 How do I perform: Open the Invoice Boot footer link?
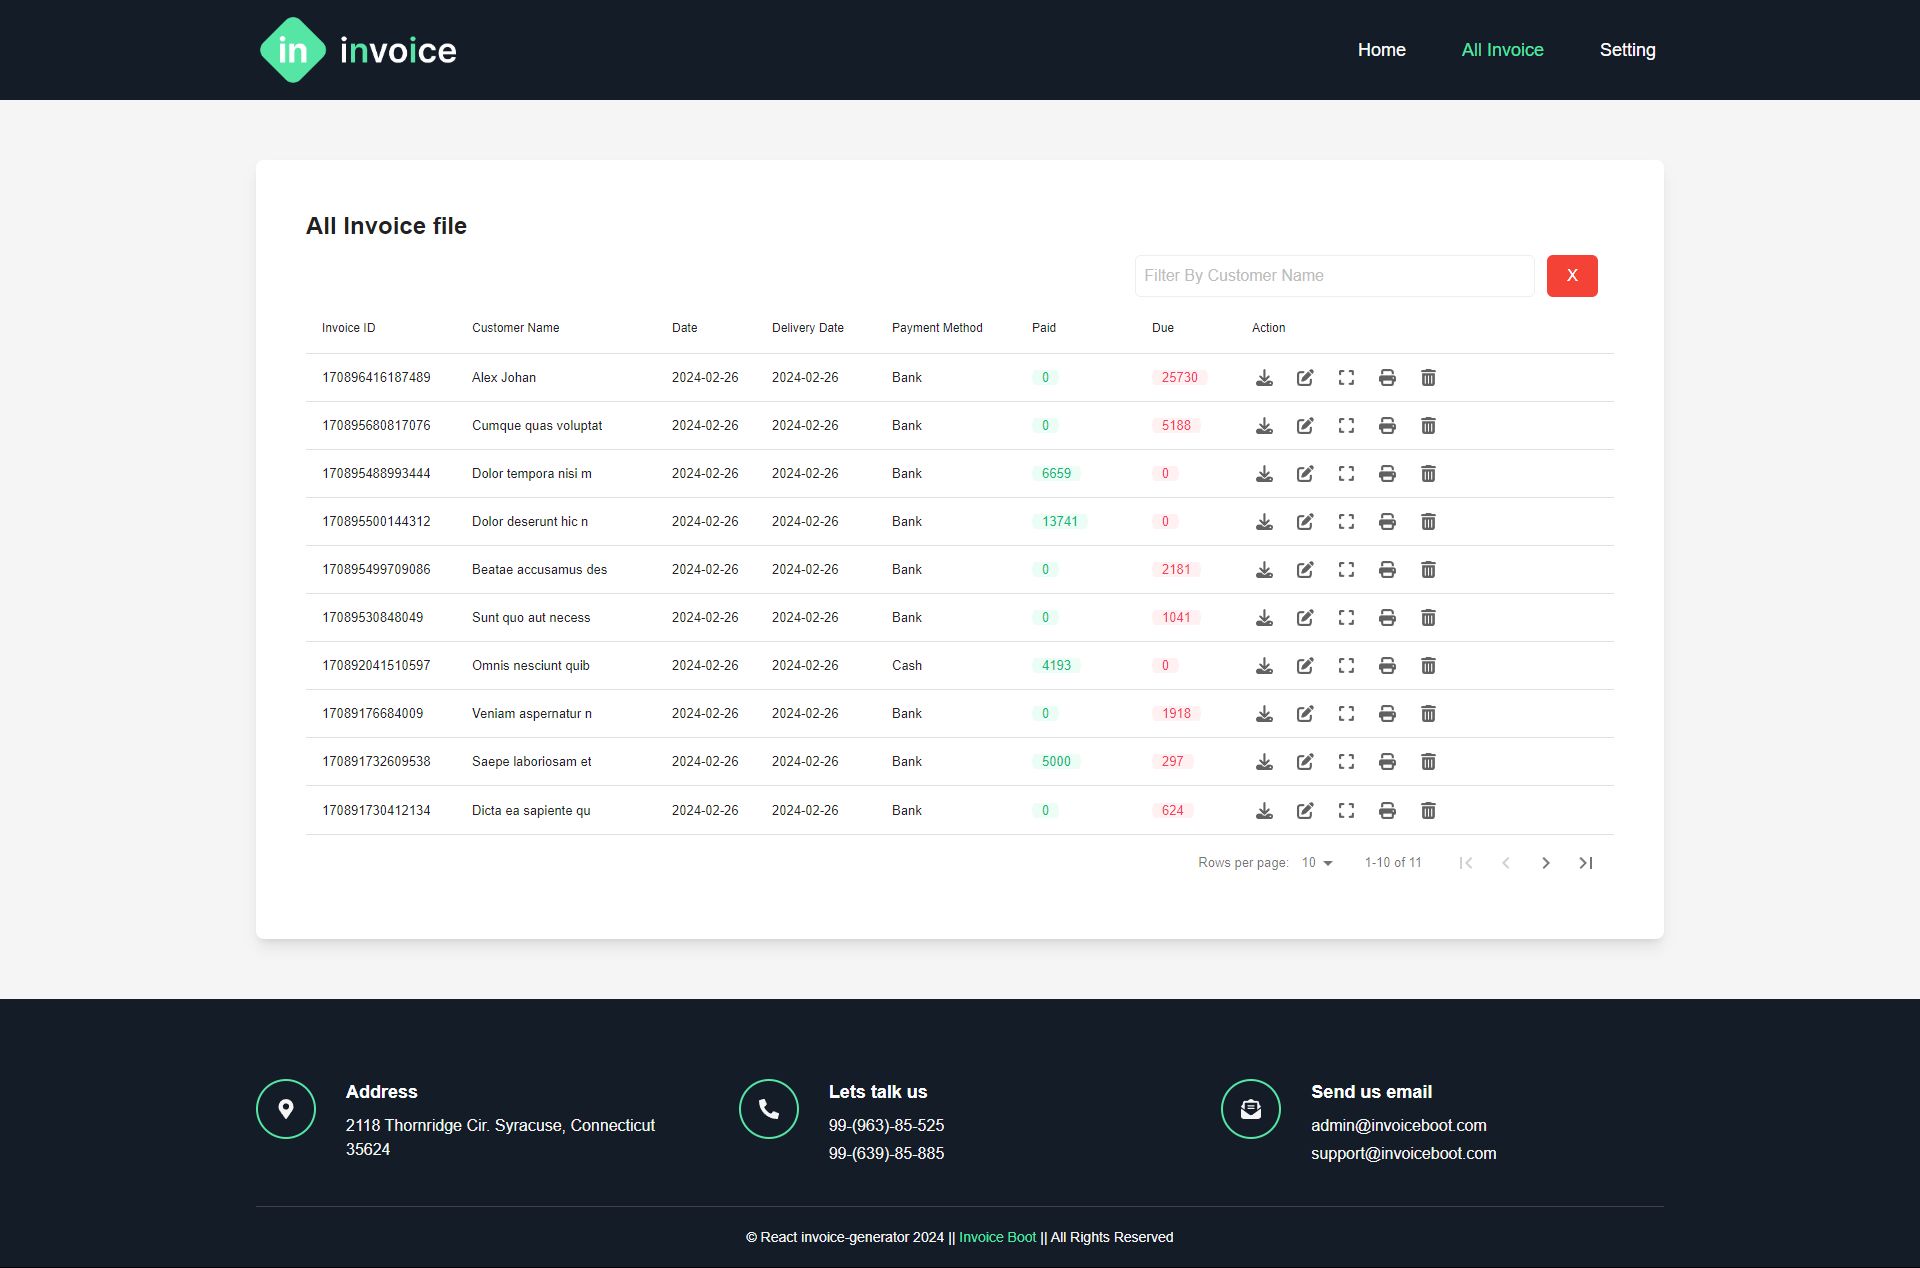[x=997, y=1238]
